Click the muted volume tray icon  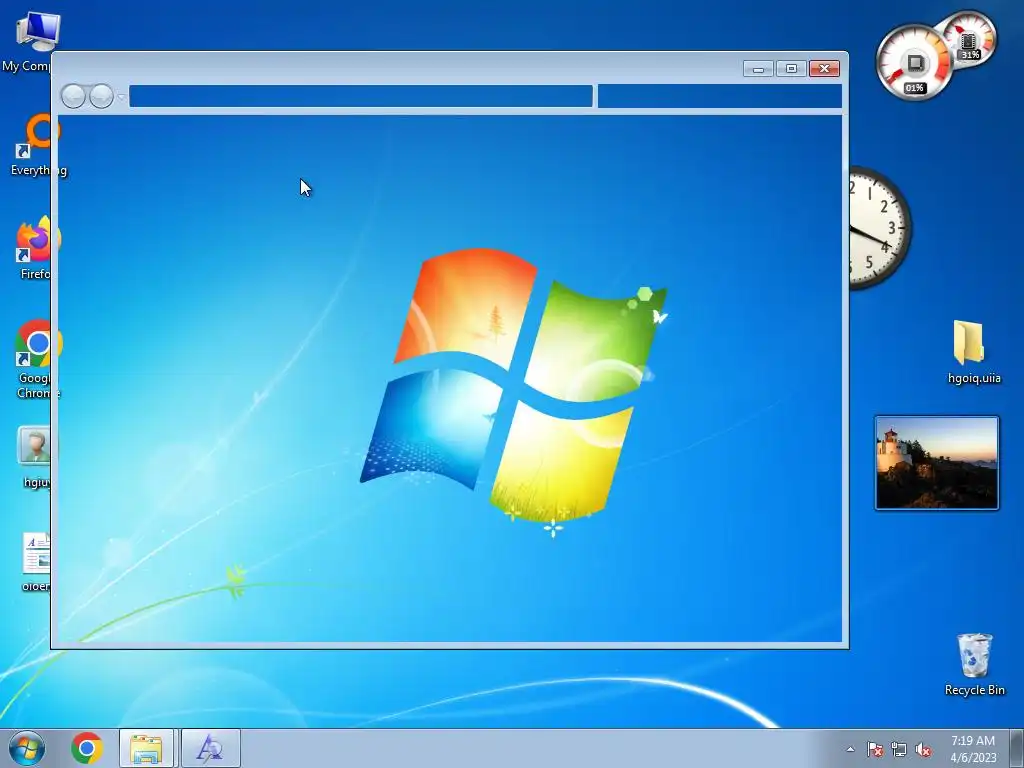(923, 749)
